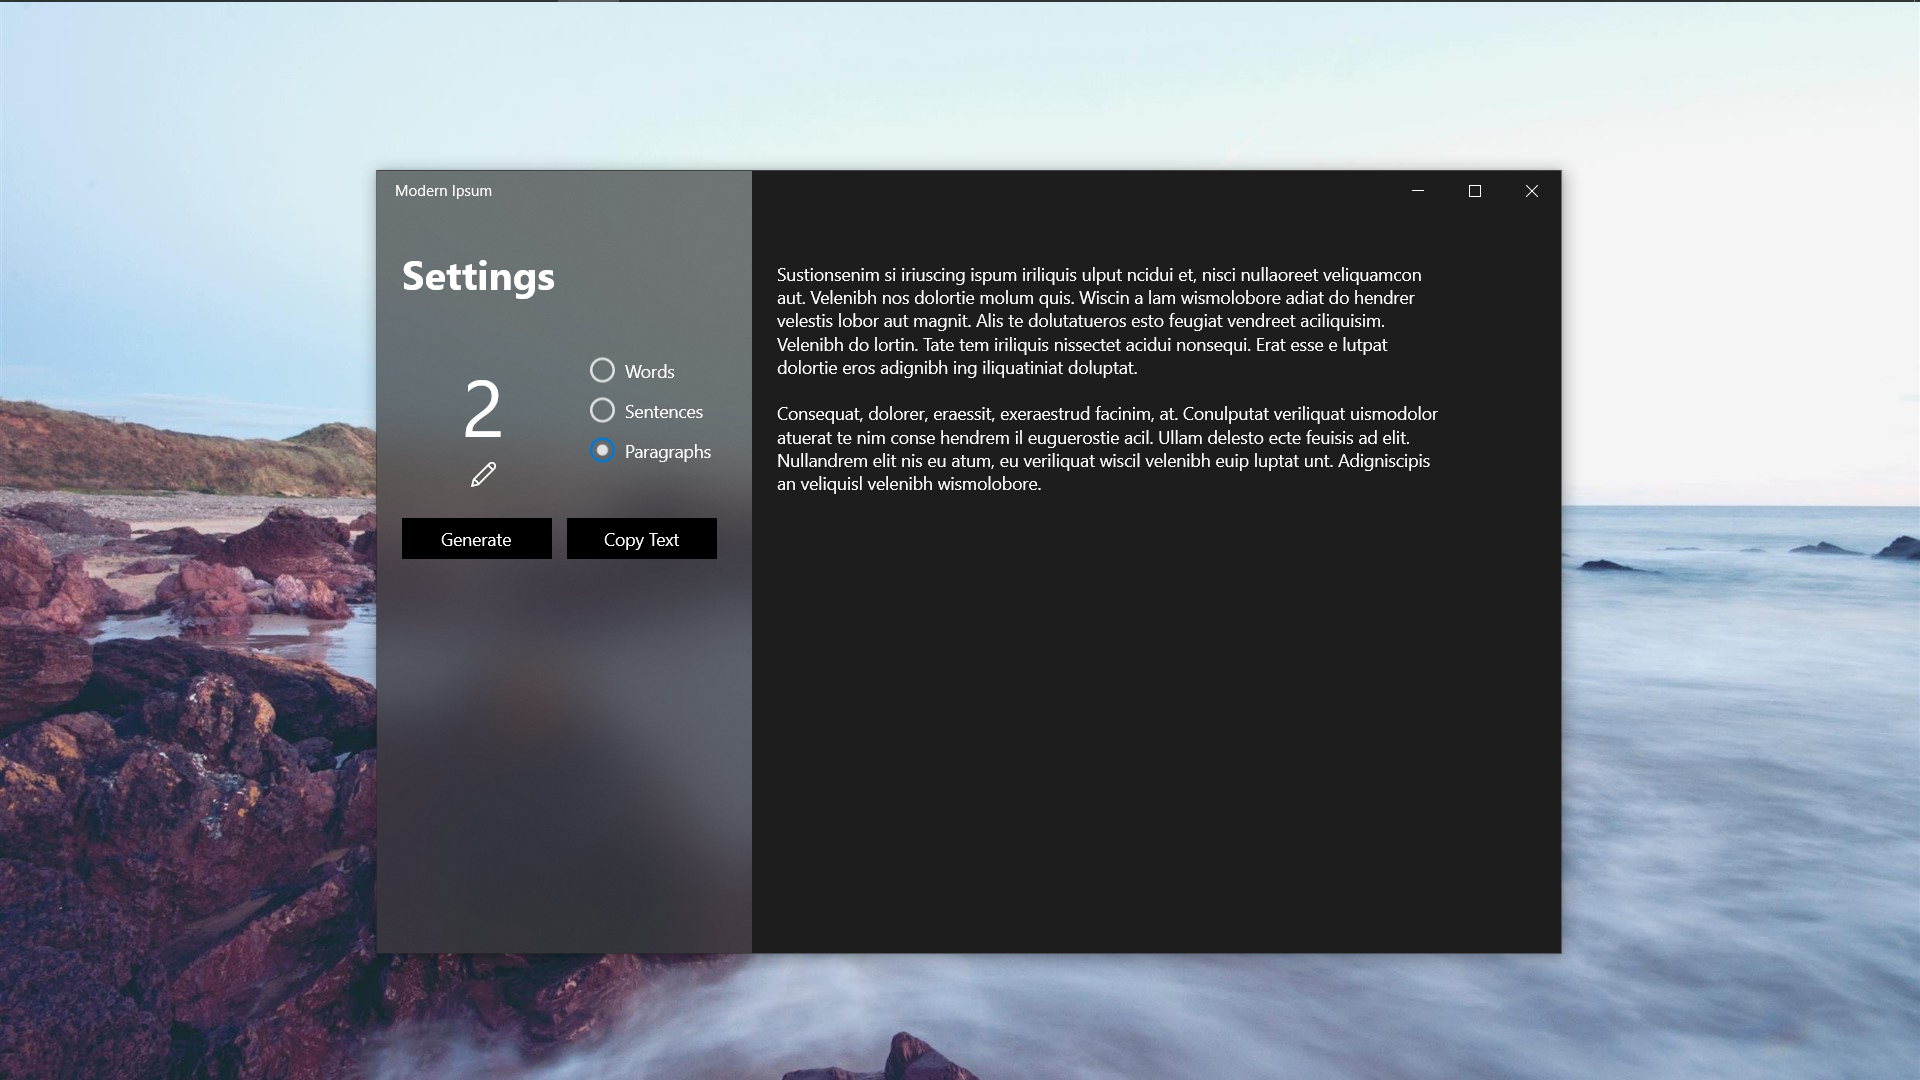Click the maximize icon on the window
1920x1080 pixels.
(1474, 191)
